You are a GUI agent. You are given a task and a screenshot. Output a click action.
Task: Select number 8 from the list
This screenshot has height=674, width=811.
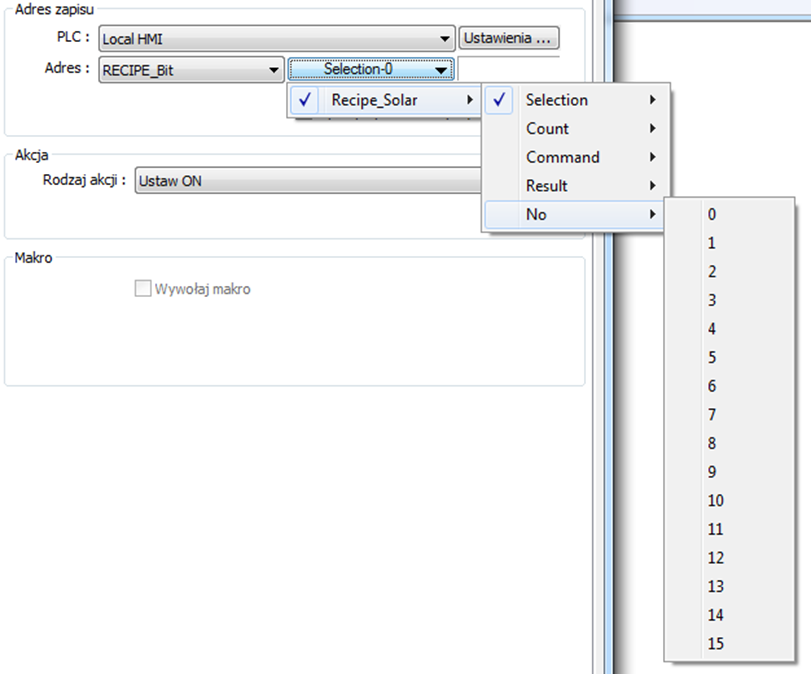pyautogui.click(x=729, y=443)
